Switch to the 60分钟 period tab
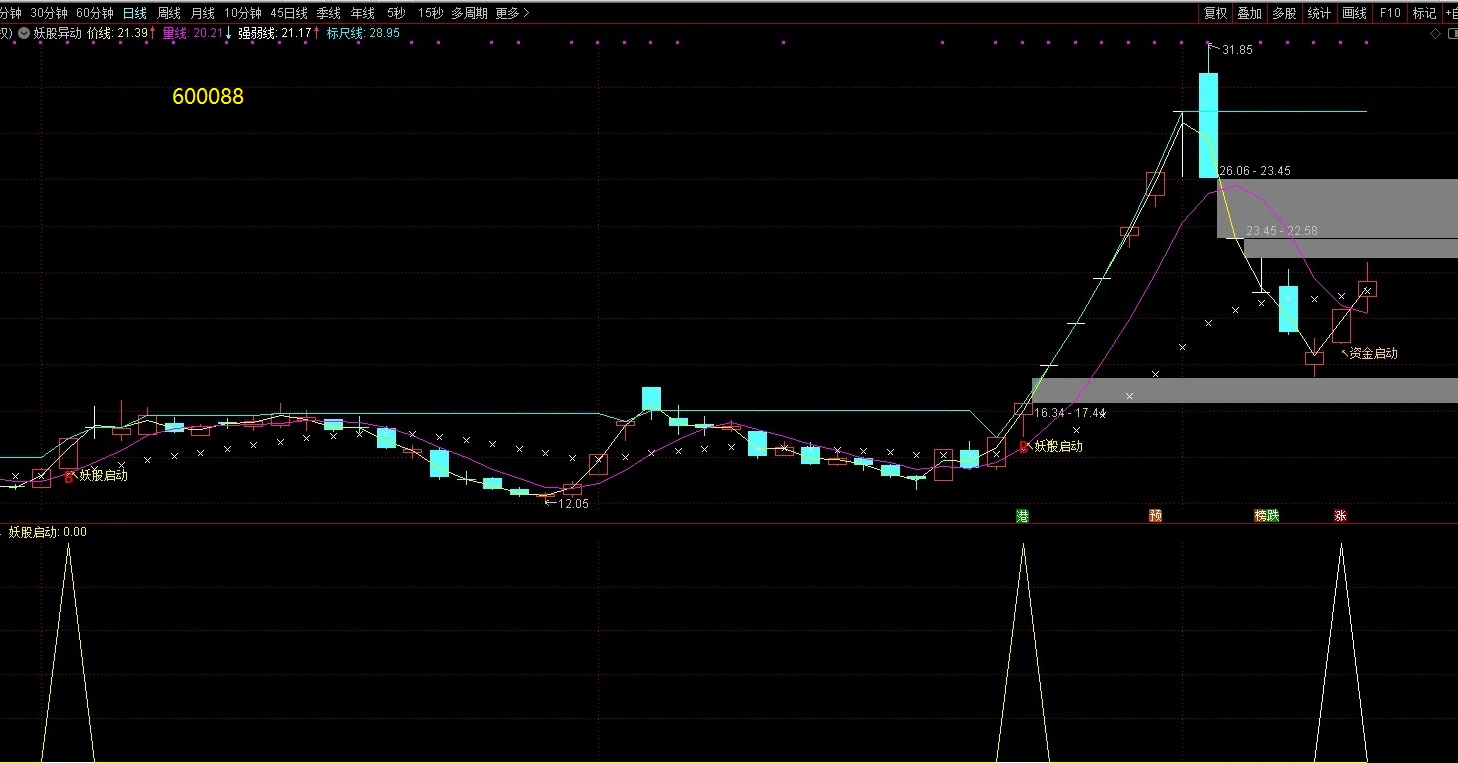Screen dimensions: 1458x763 pos(95,13)
